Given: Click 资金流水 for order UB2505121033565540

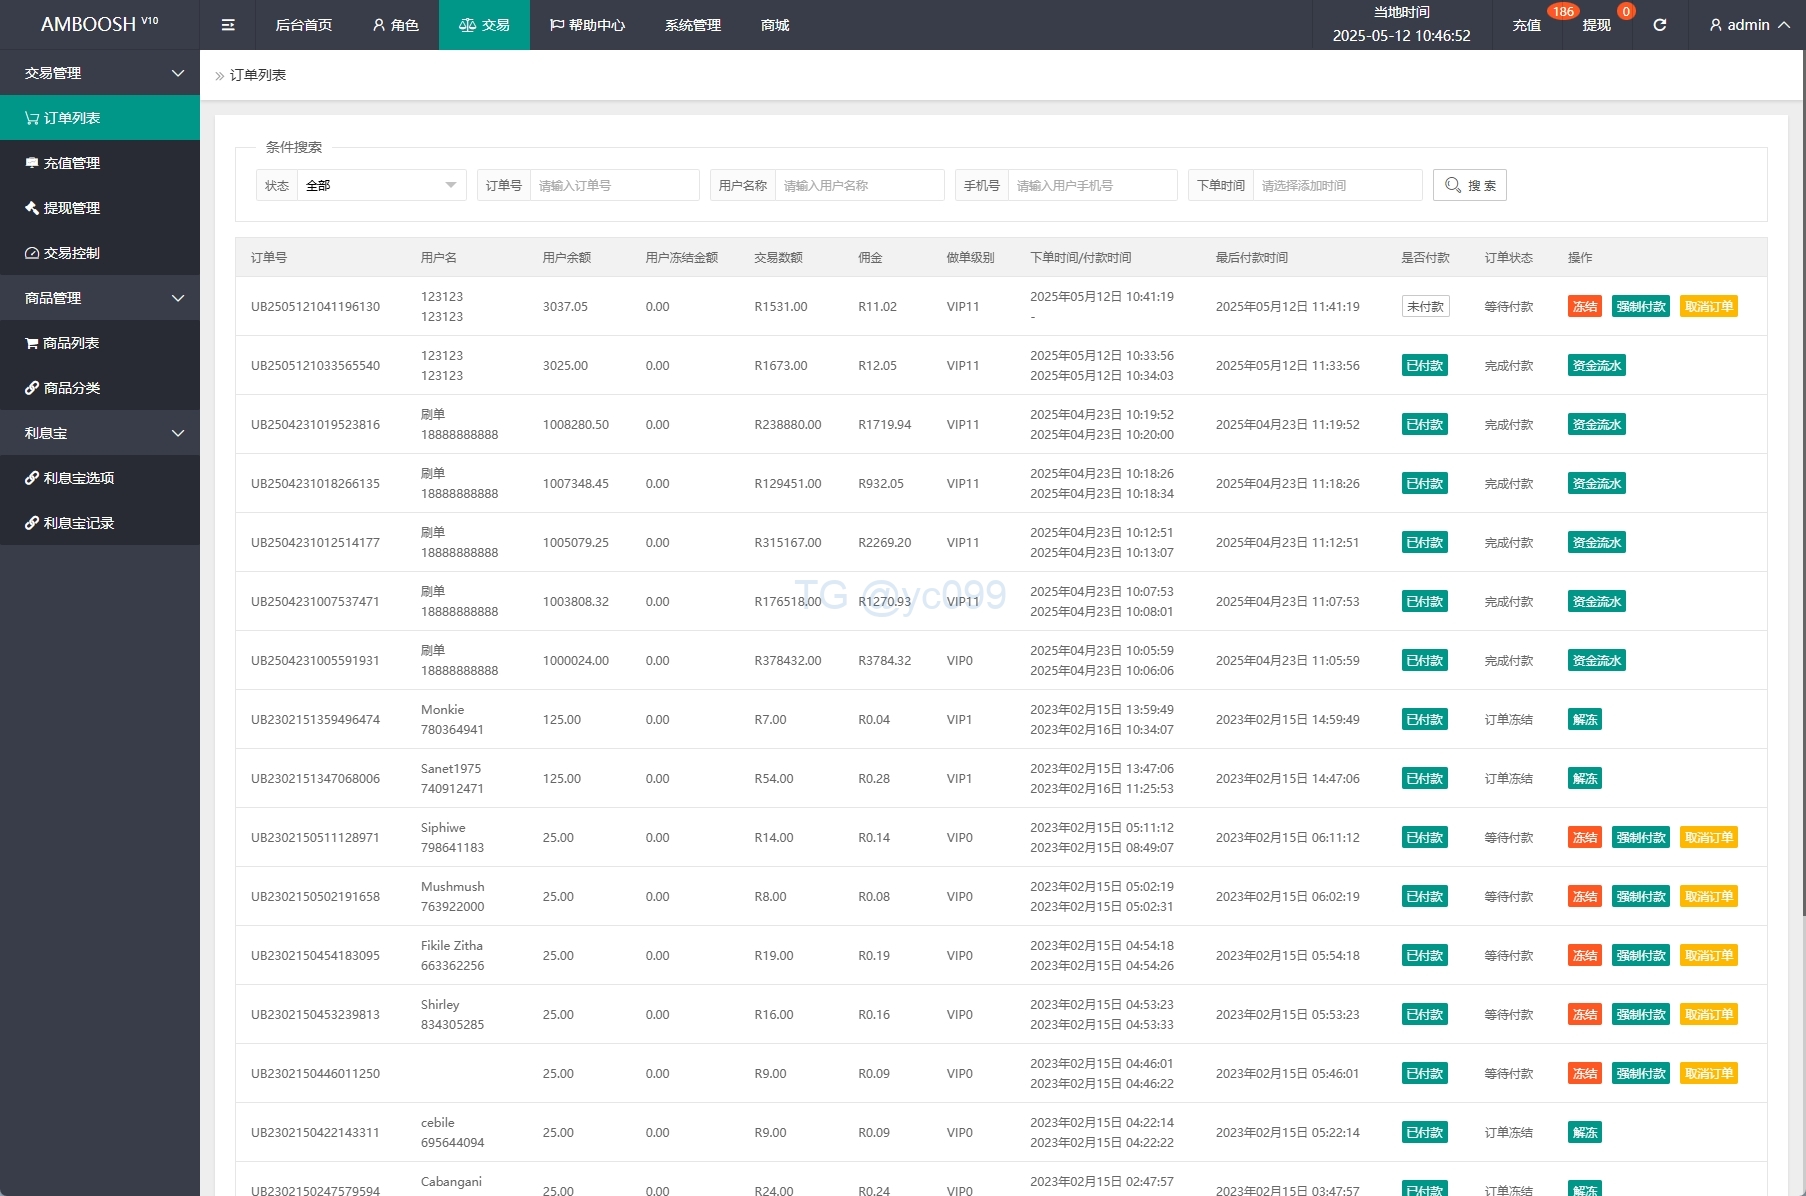Looking at the screenshot, I should (x=1596, y=366).
